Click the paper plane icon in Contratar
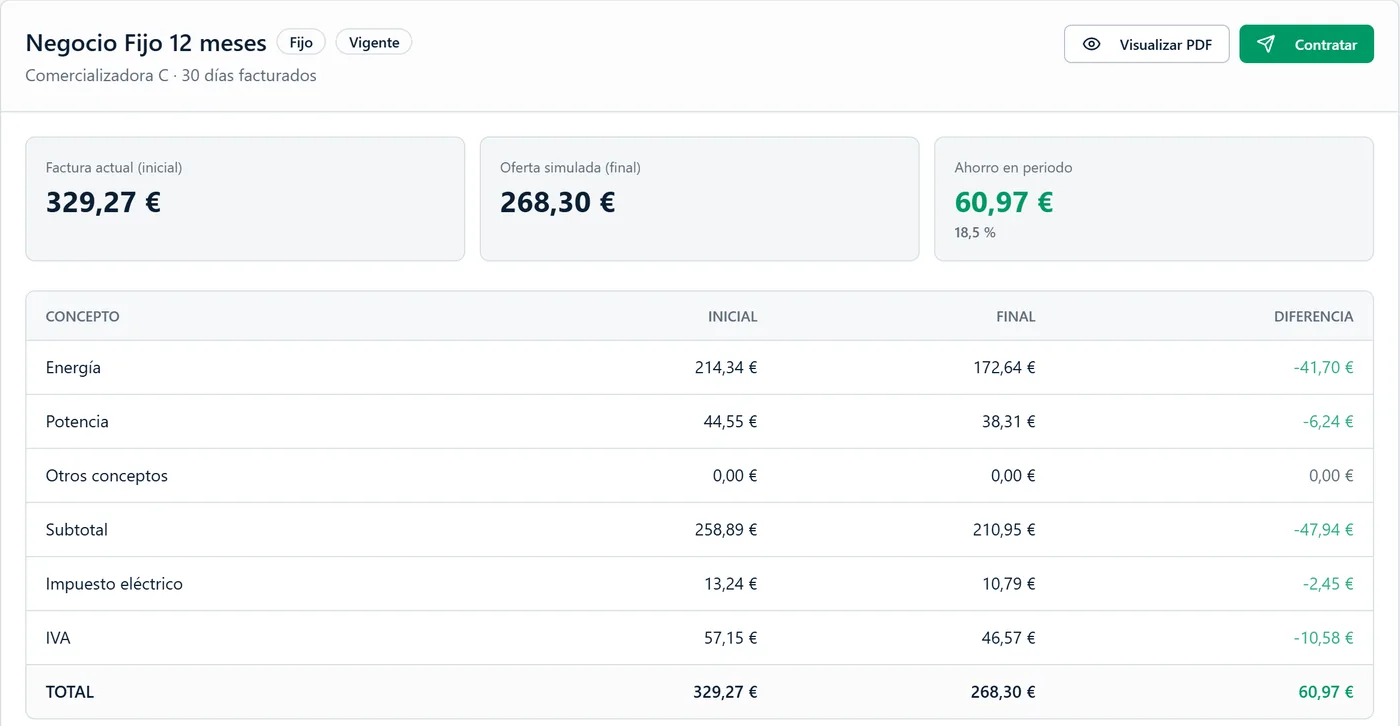This screenshot has height=726, width=1400. (1266, 44)
